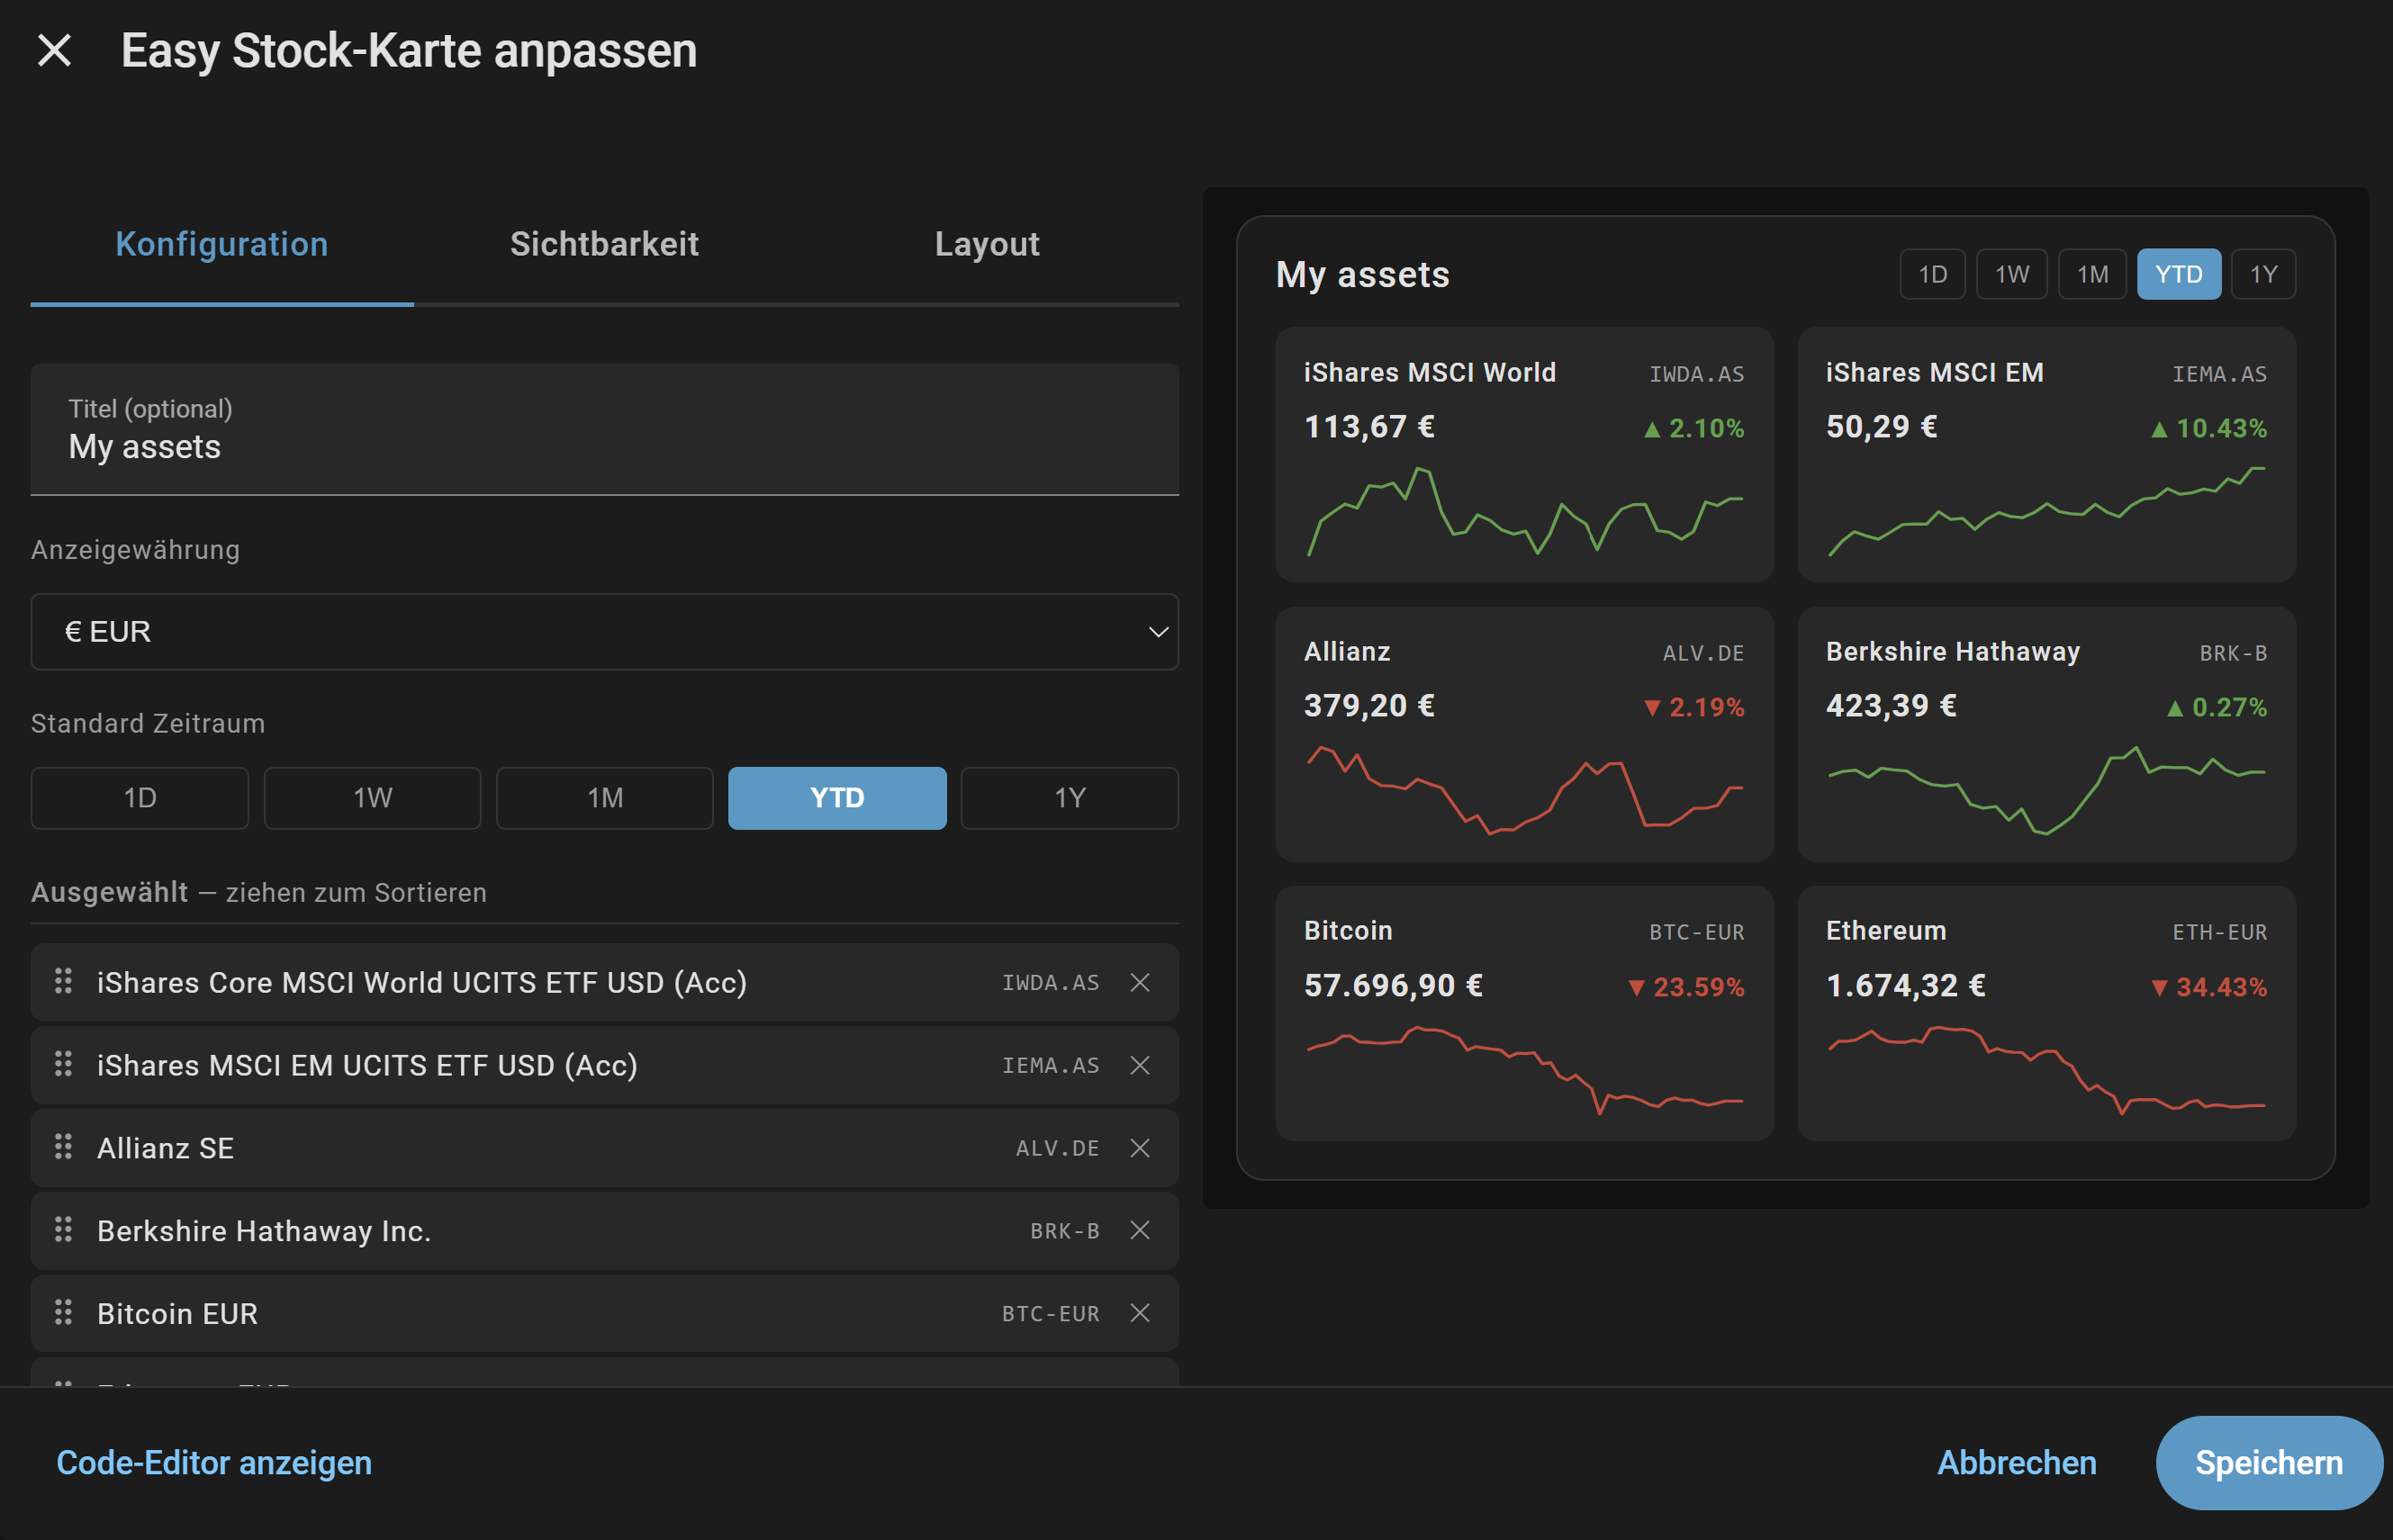
Task: Grab drag handle of Allianz SE row
Action: point(63,1147)
